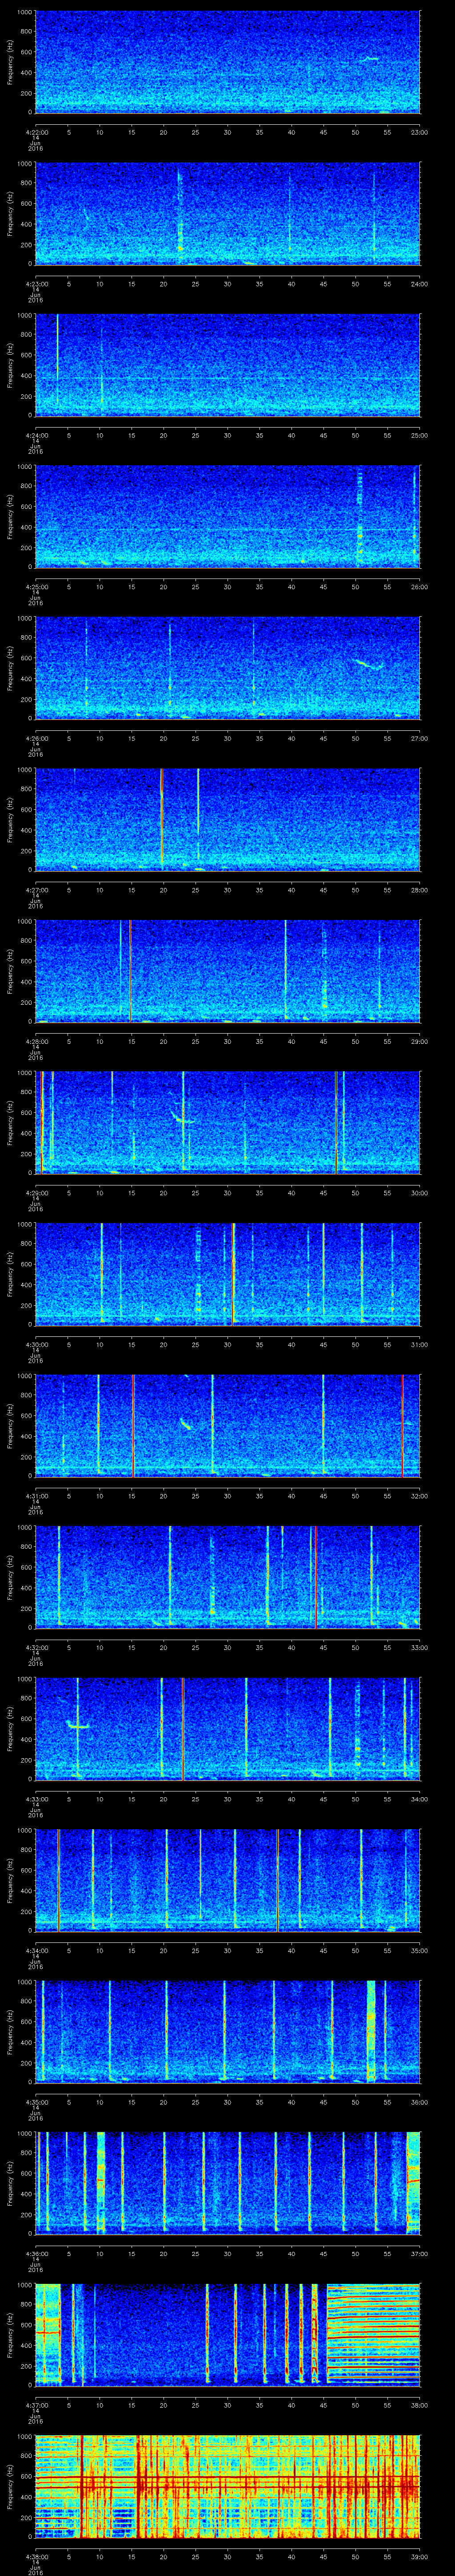Screen dimensions: 455x2576
Task: Open the spectrogram panel starting at 4:28:00
Action: (x=228, y=971)
